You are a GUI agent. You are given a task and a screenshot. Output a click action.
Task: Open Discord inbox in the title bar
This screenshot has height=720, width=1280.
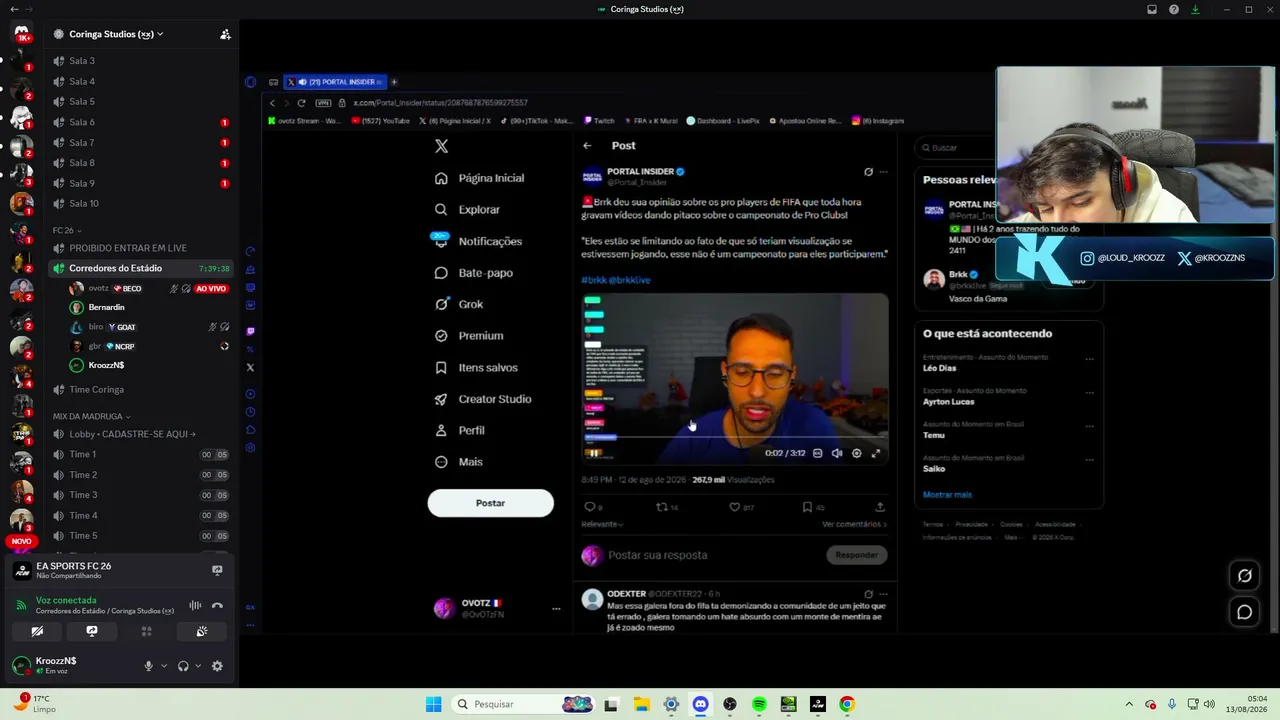tap(1152, 9)
